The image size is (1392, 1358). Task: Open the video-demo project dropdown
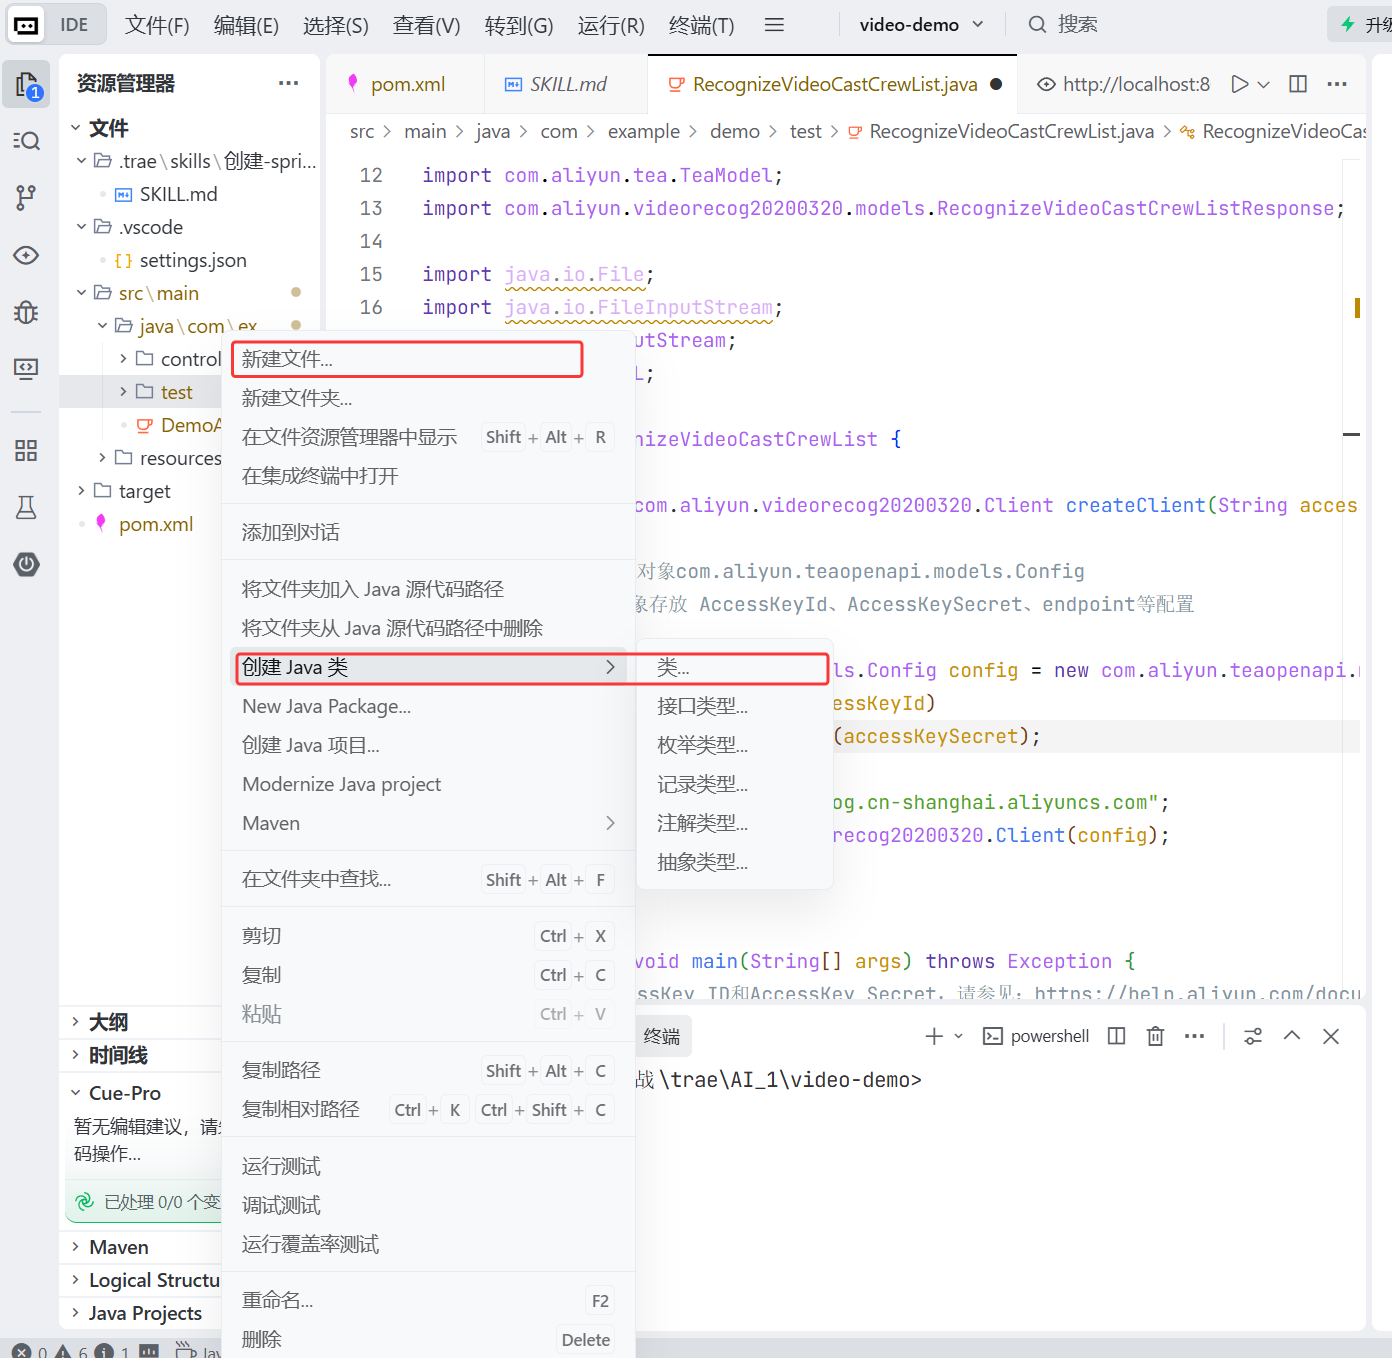921,25
